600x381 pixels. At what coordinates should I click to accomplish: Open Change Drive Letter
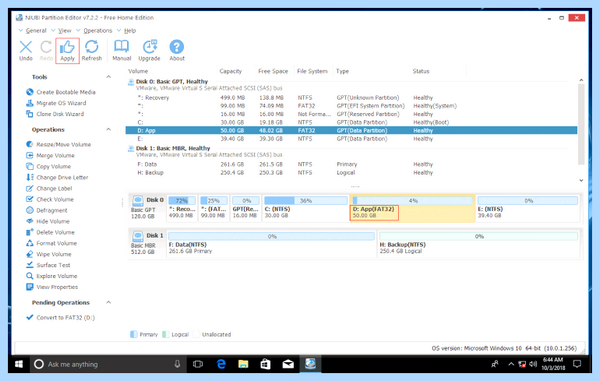click(x=57, y=177)
